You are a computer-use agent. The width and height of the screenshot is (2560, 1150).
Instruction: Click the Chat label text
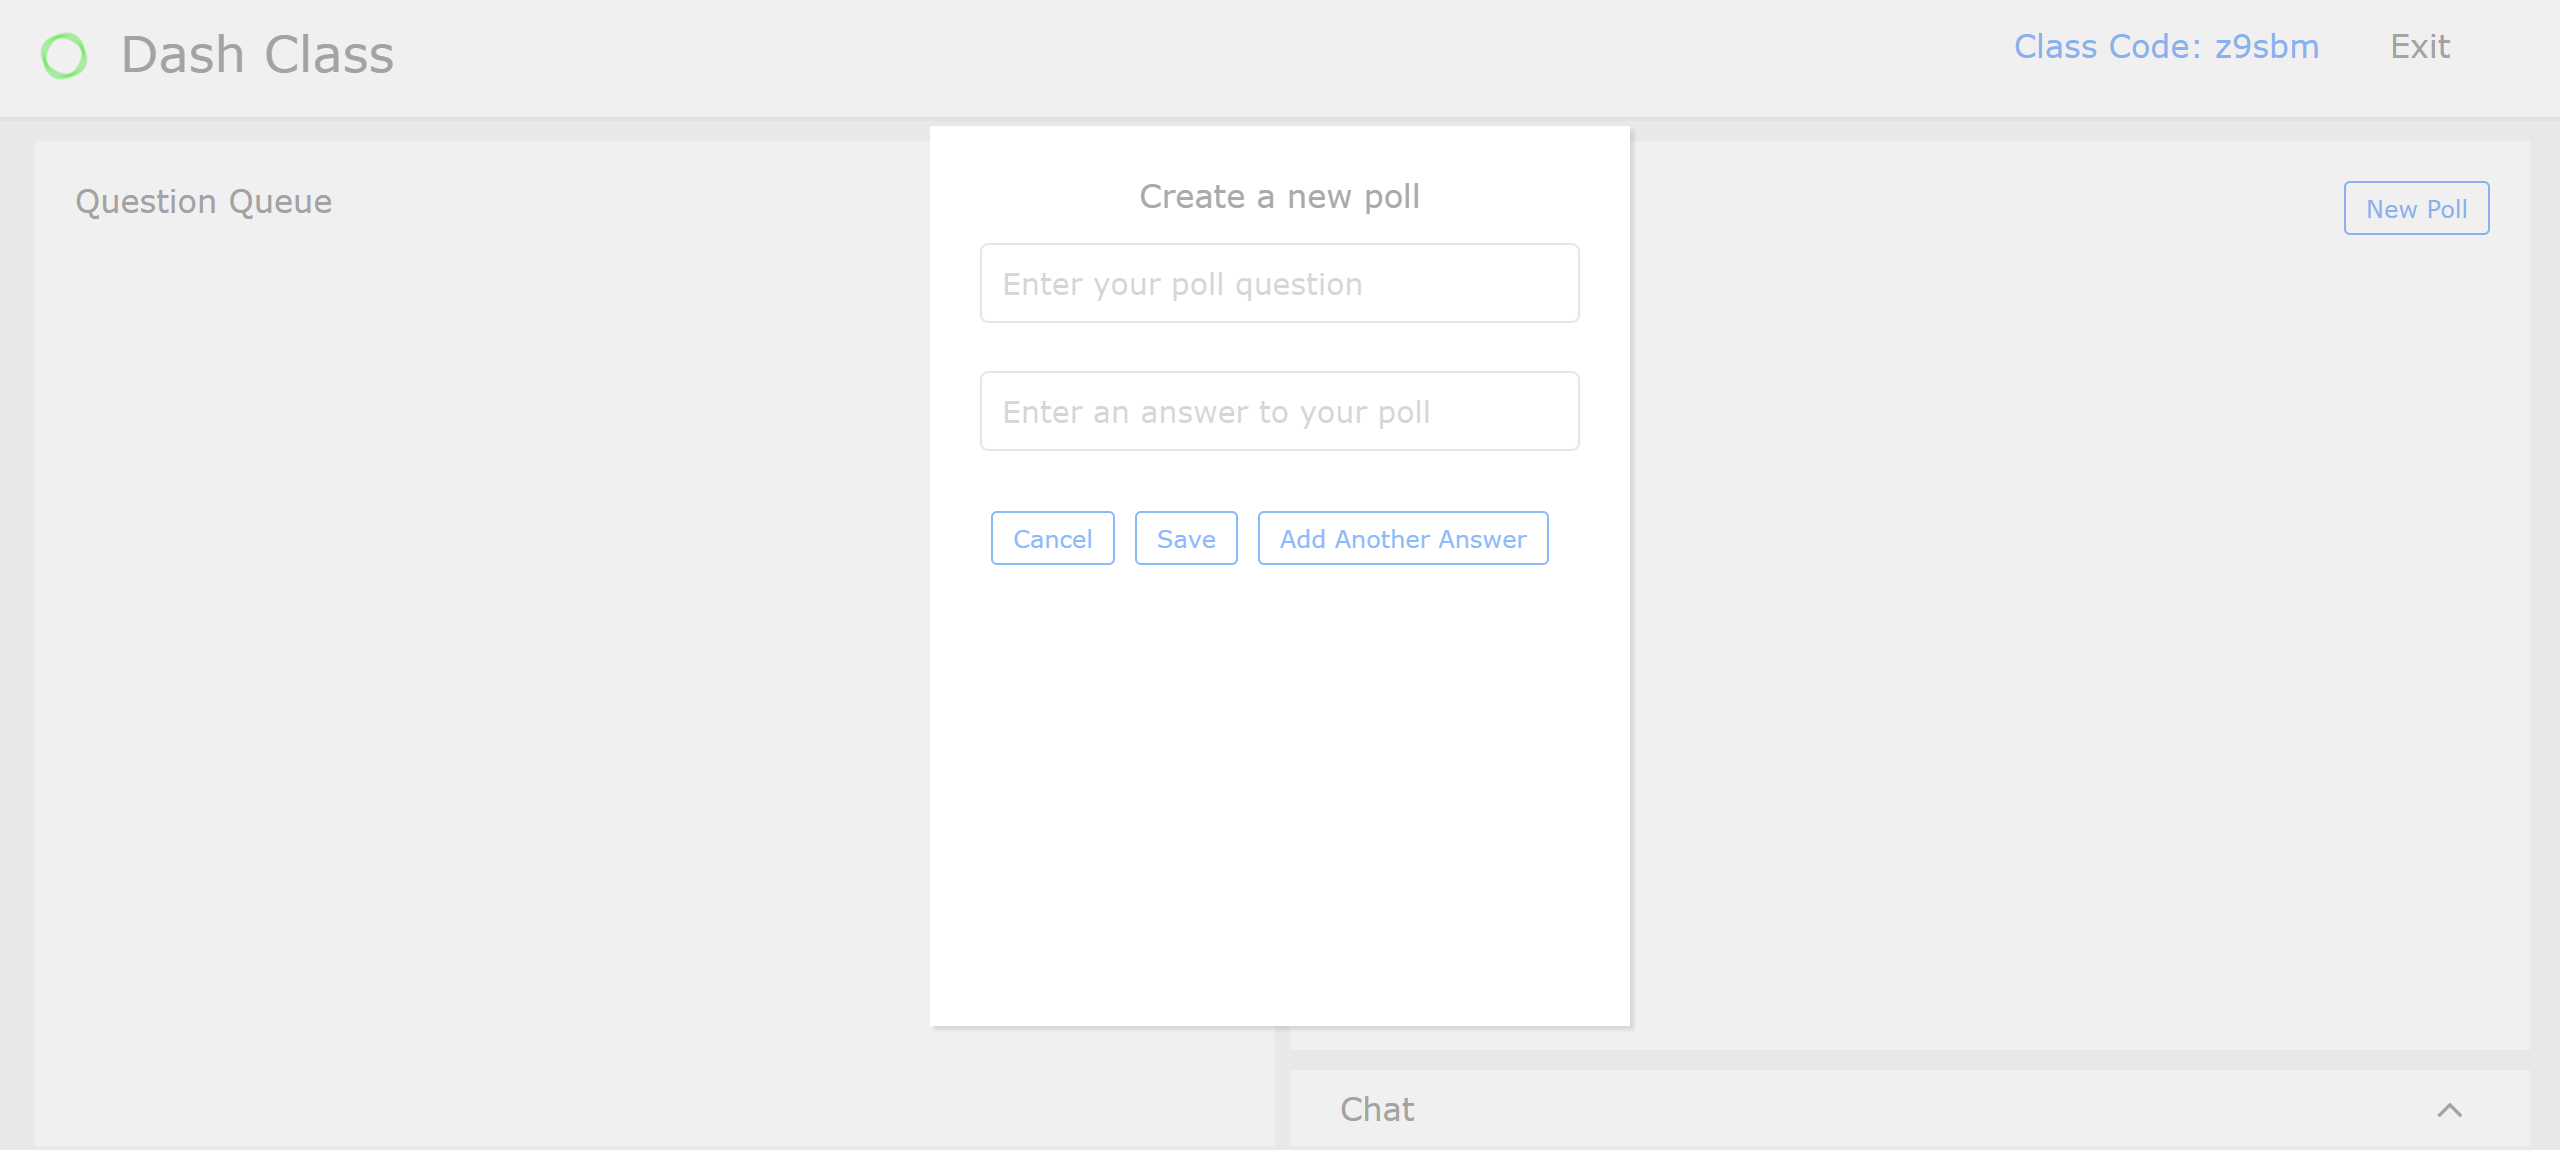click(x=1377, y=1110)
